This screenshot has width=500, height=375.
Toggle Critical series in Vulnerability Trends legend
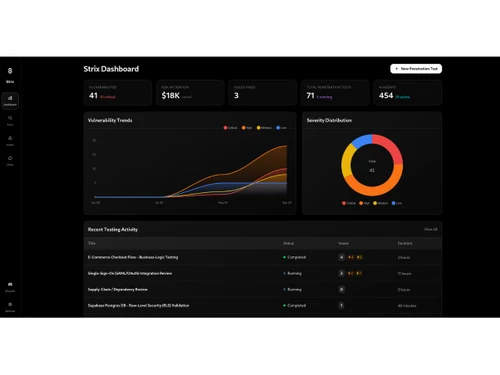[230, 128]
